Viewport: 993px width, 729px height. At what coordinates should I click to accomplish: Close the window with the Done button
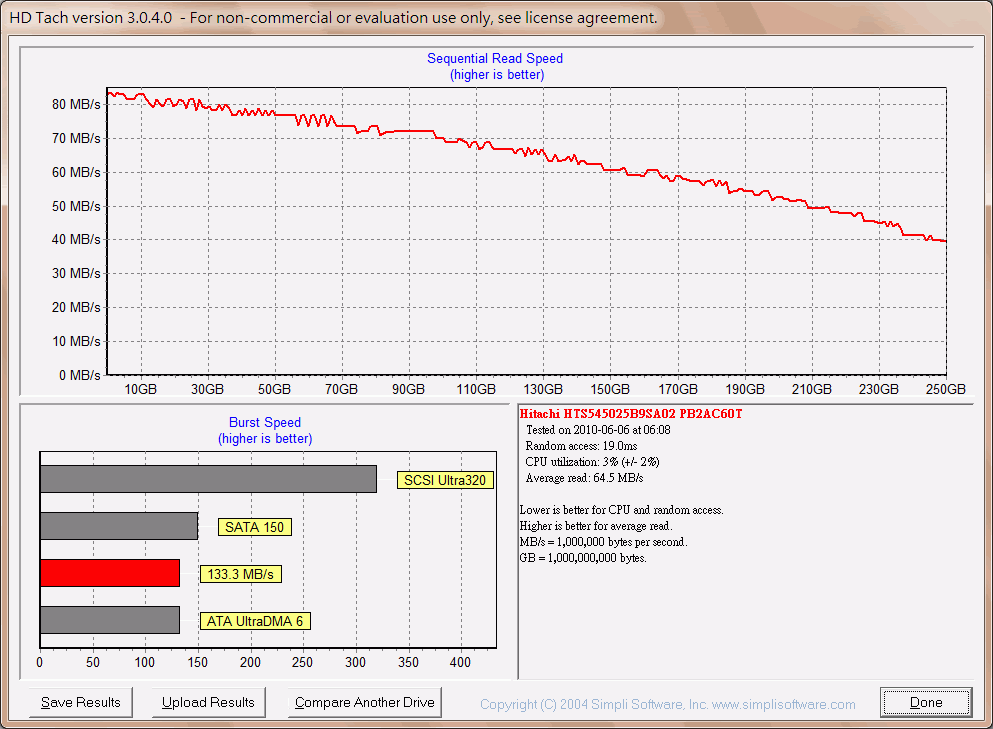click(x=926, y=702)
